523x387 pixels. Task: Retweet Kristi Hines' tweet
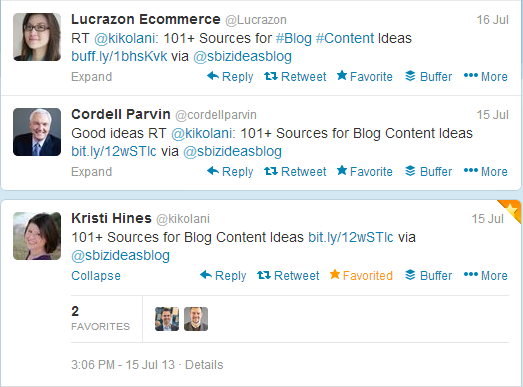click(288, 276)
